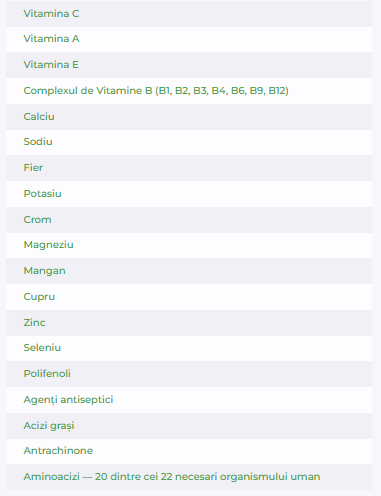Choose the Potasiu item
The image size is (381, 496).
189,194
